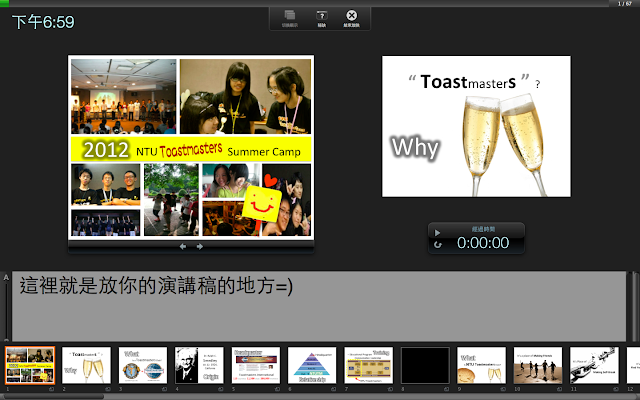Select slide 3 thumbnail with two logos
This screenshot has width=640, height=400.
click(143, 365)
